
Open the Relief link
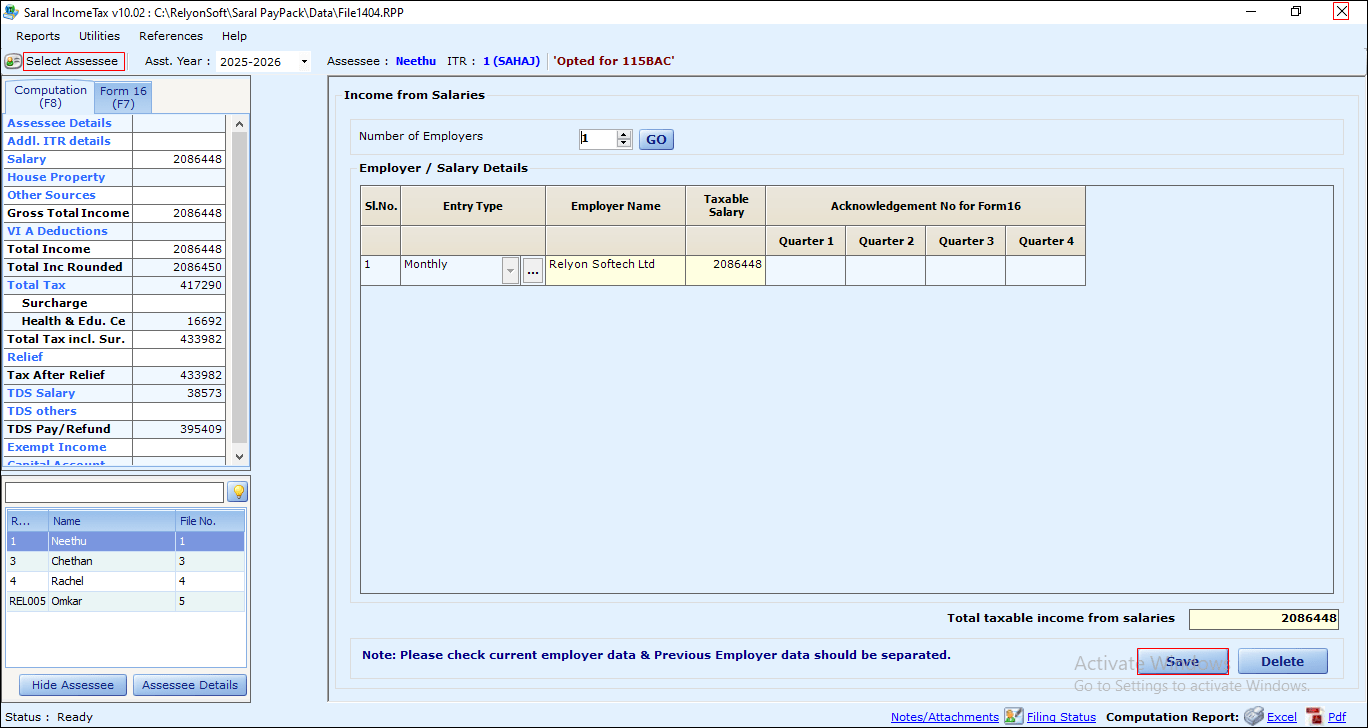coord(25,357)
